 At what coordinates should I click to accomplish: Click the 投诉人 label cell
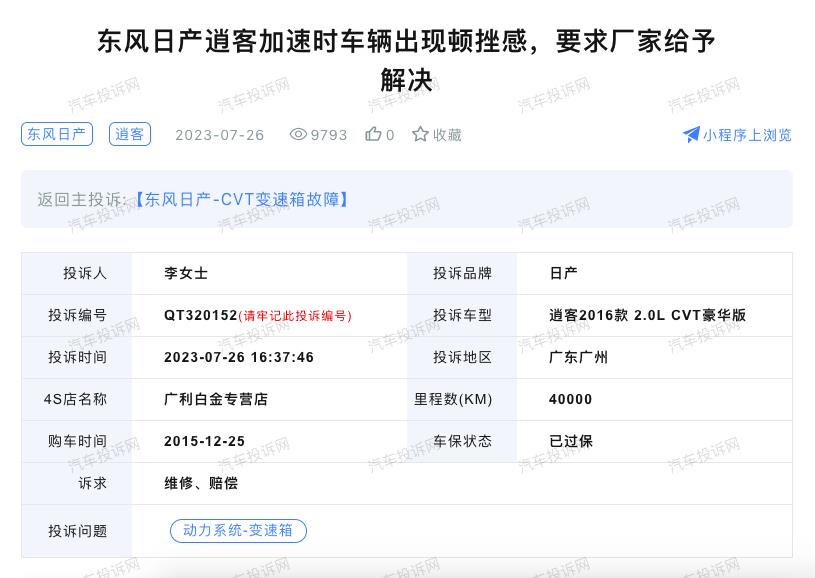[x=77, y=273]
